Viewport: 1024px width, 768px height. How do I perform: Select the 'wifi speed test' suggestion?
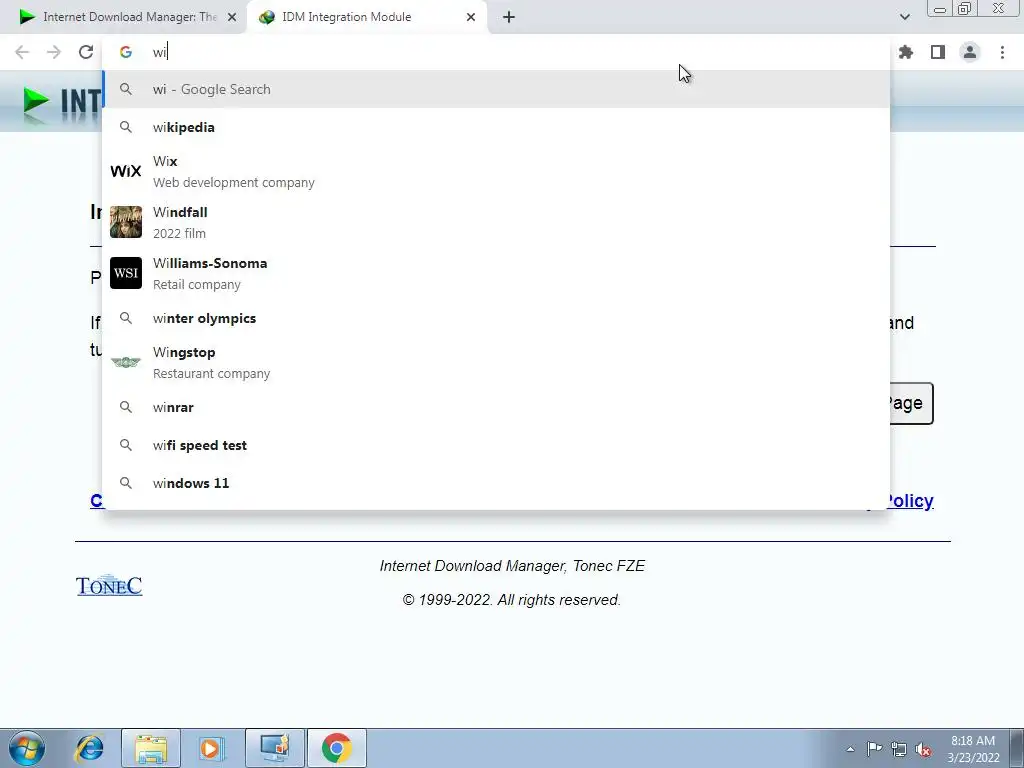[x=496, y=445]
